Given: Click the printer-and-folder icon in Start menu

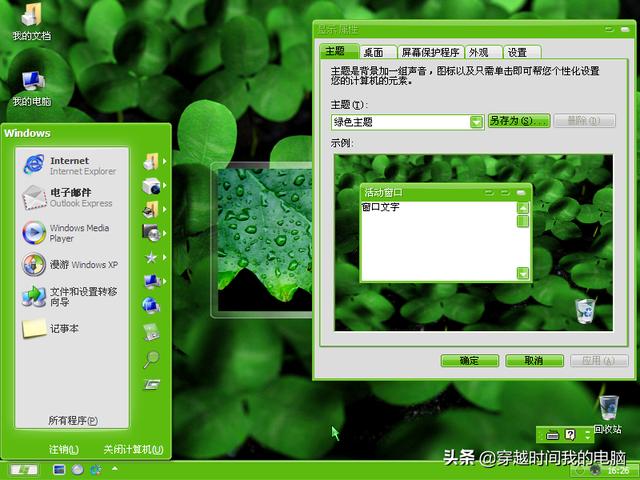Looking at the screenshot, I should 151,209.
